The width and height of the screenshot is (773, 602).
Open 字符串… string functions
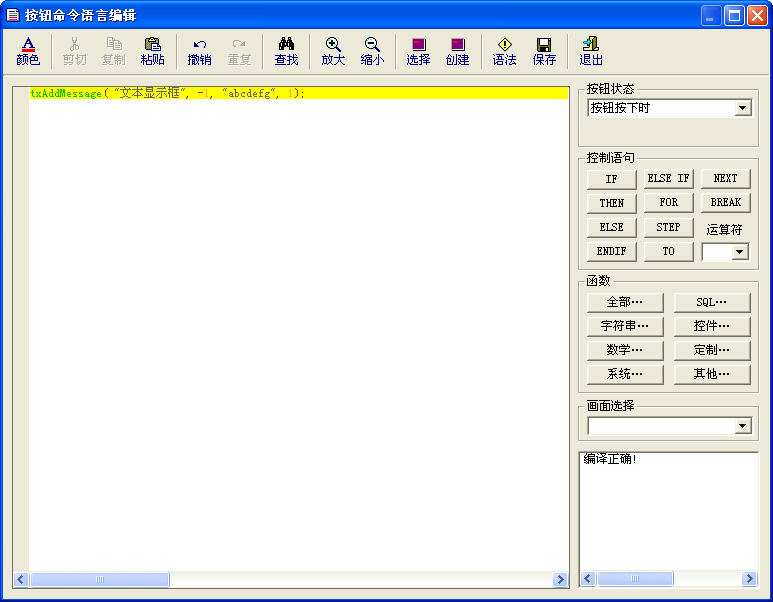pos(625,326)
